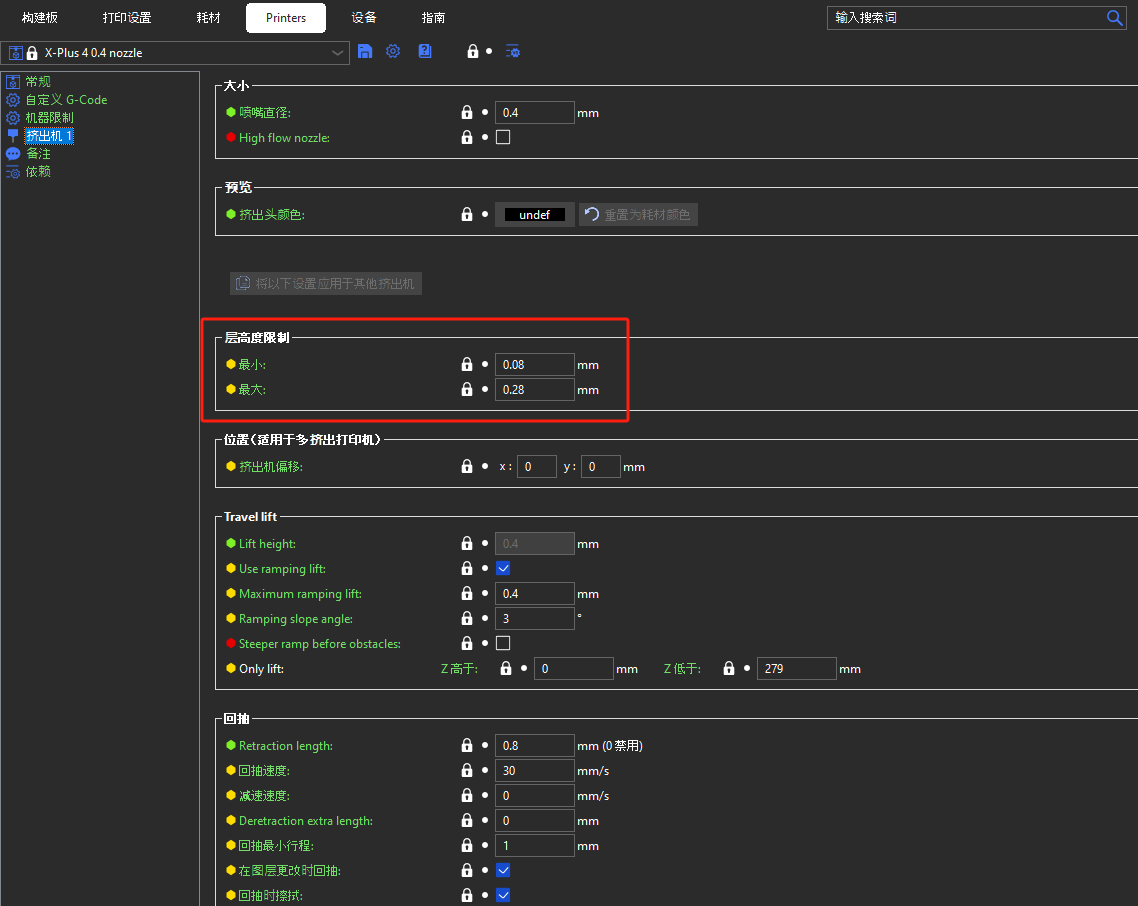Enable the High flow nozzle checkbox

[x=503, y=137]
